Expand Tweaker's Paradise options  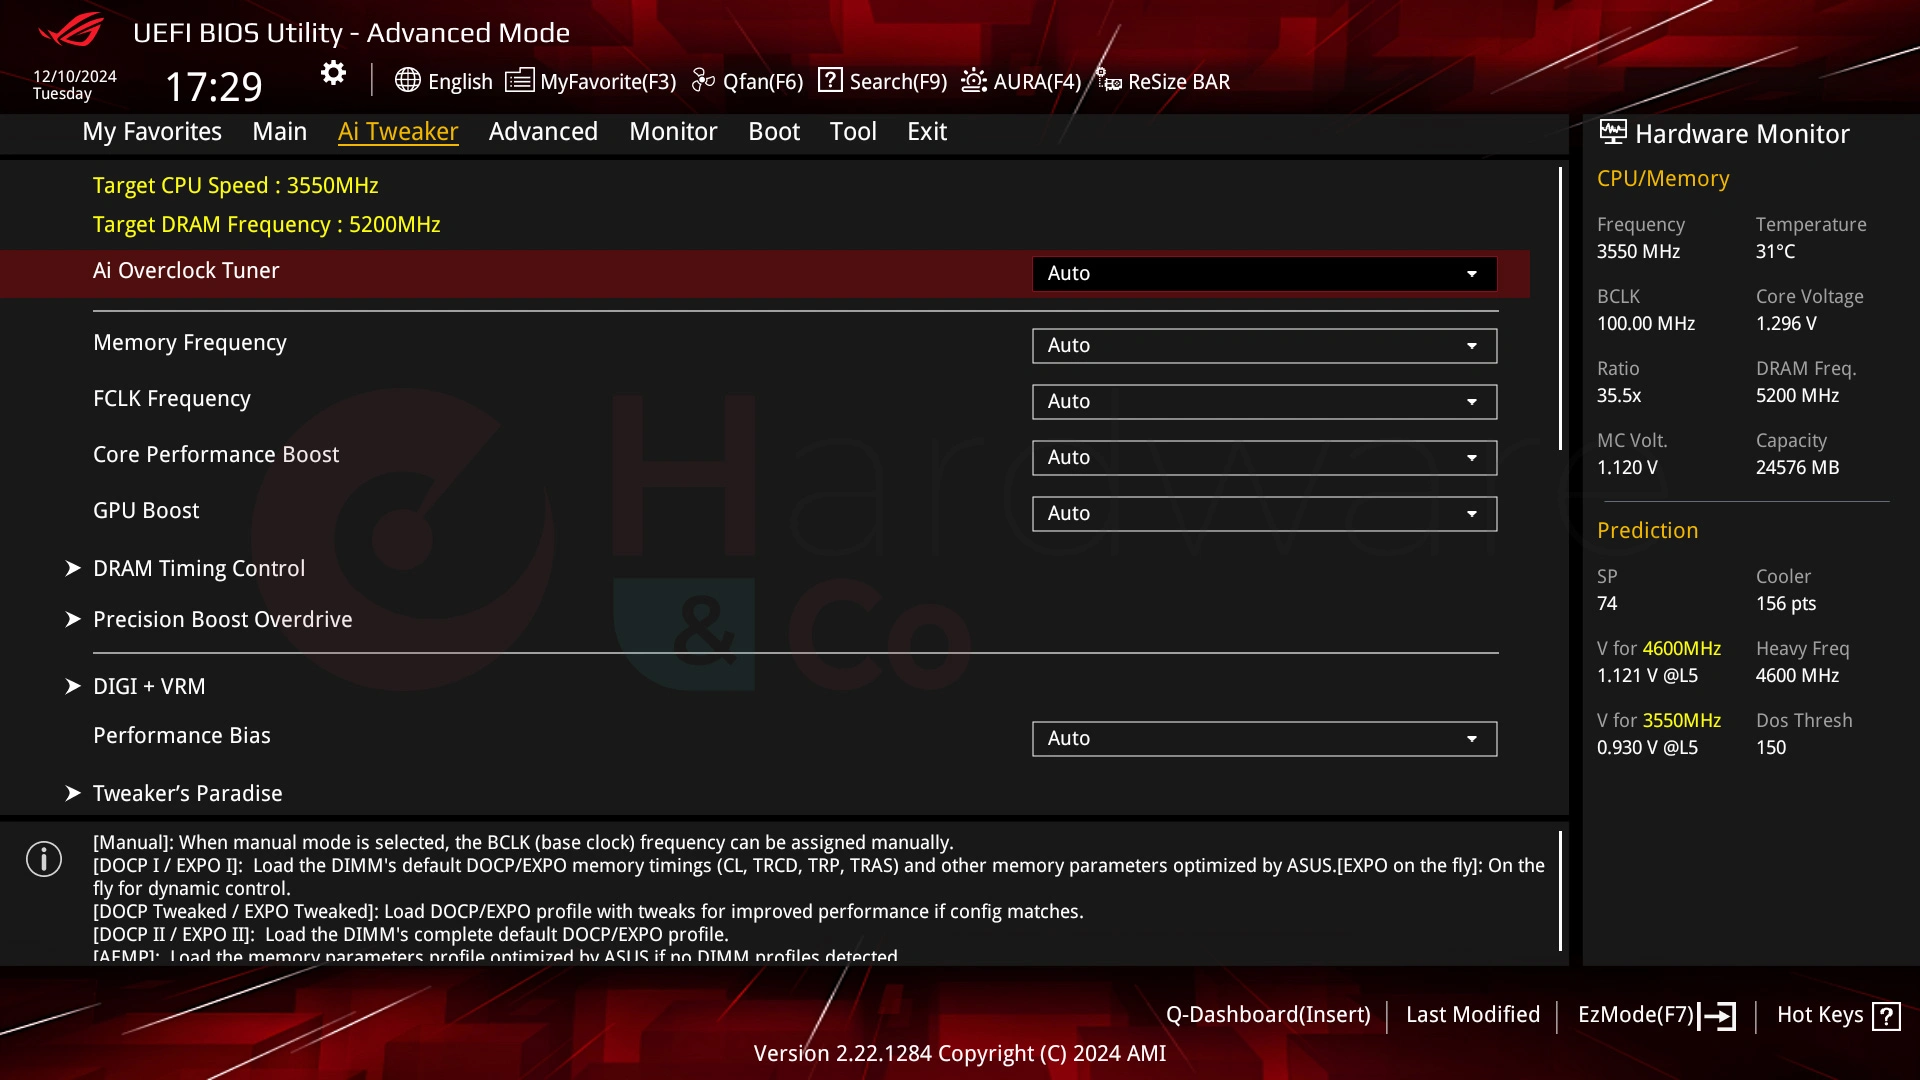click(187, 793)
